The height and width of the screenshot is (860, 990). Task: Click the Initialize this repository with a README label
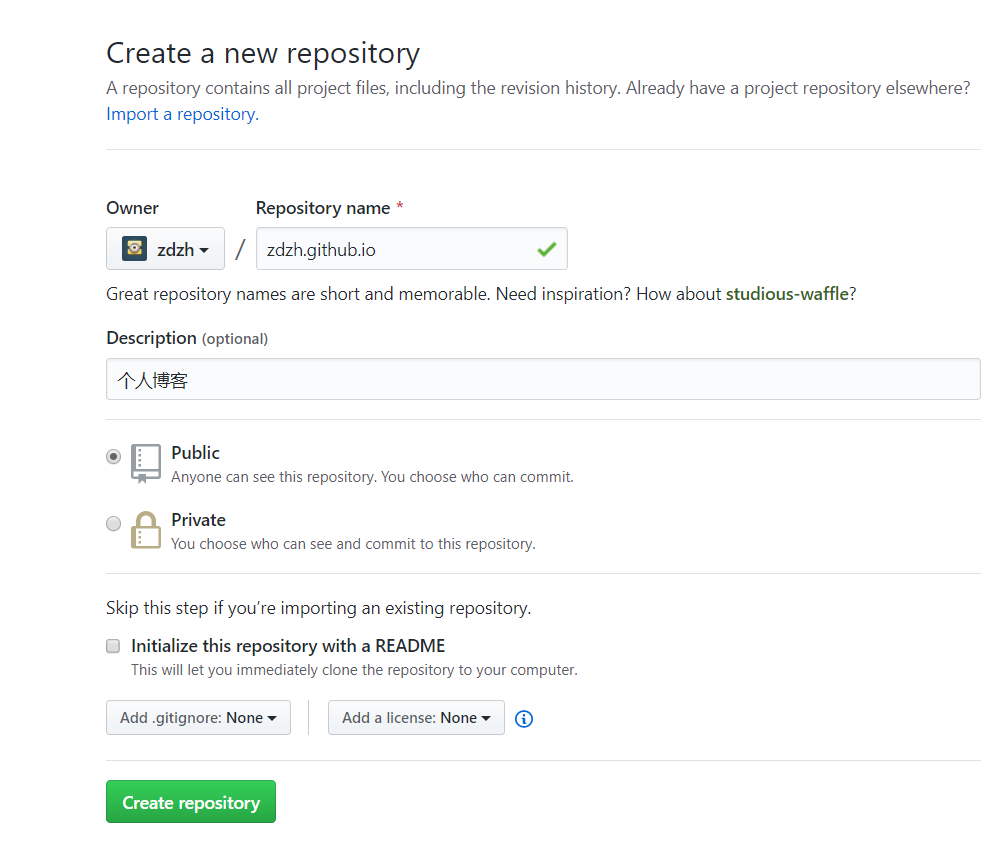coord(288,646)
